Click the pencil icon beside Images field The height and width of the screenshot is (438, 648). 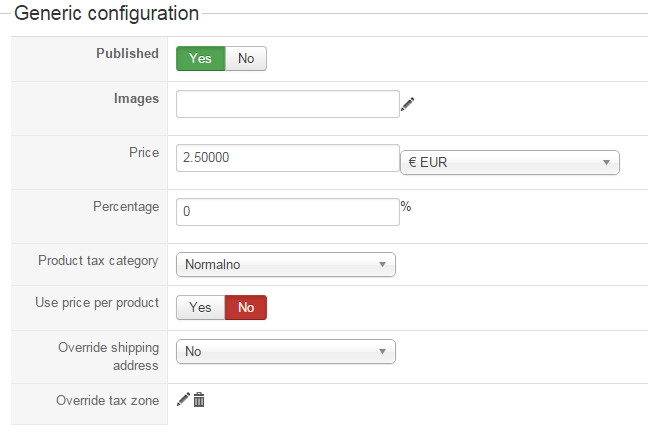(x=407, y=103)
